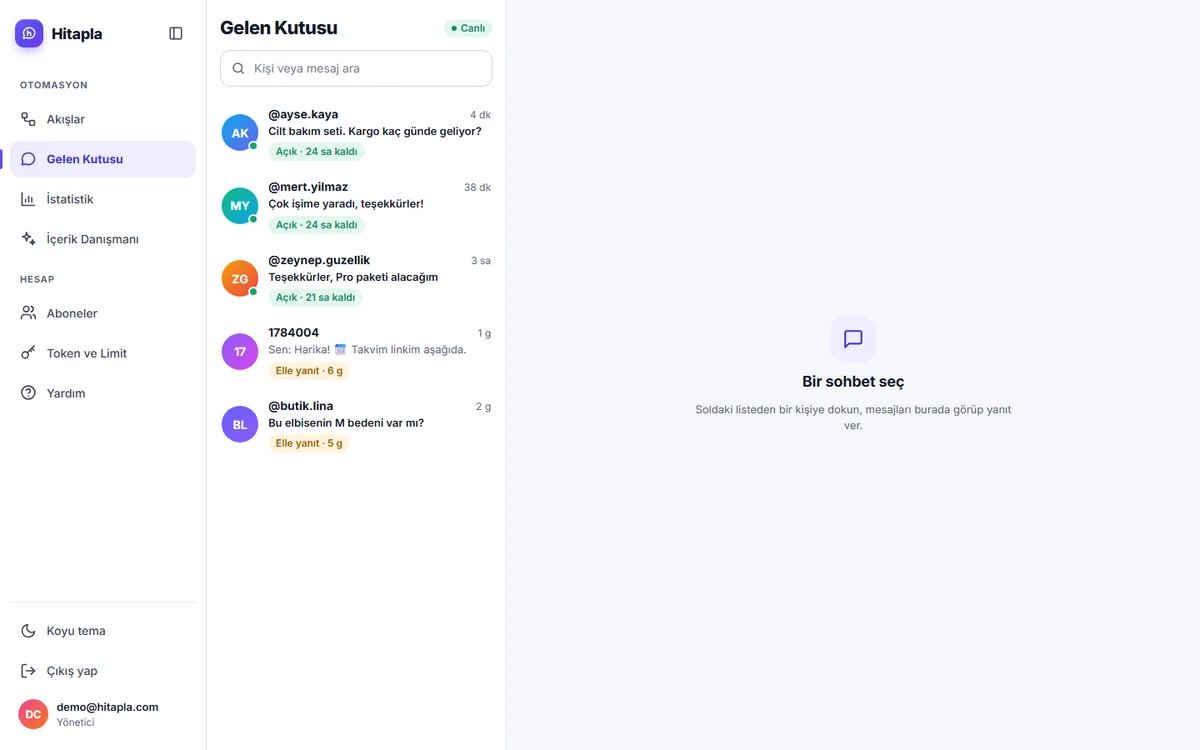Click the ZG avatar for zeynep.guzellik
This screenshot has width=1200, height=750.
pyautogui.click(x=240, y=279)
